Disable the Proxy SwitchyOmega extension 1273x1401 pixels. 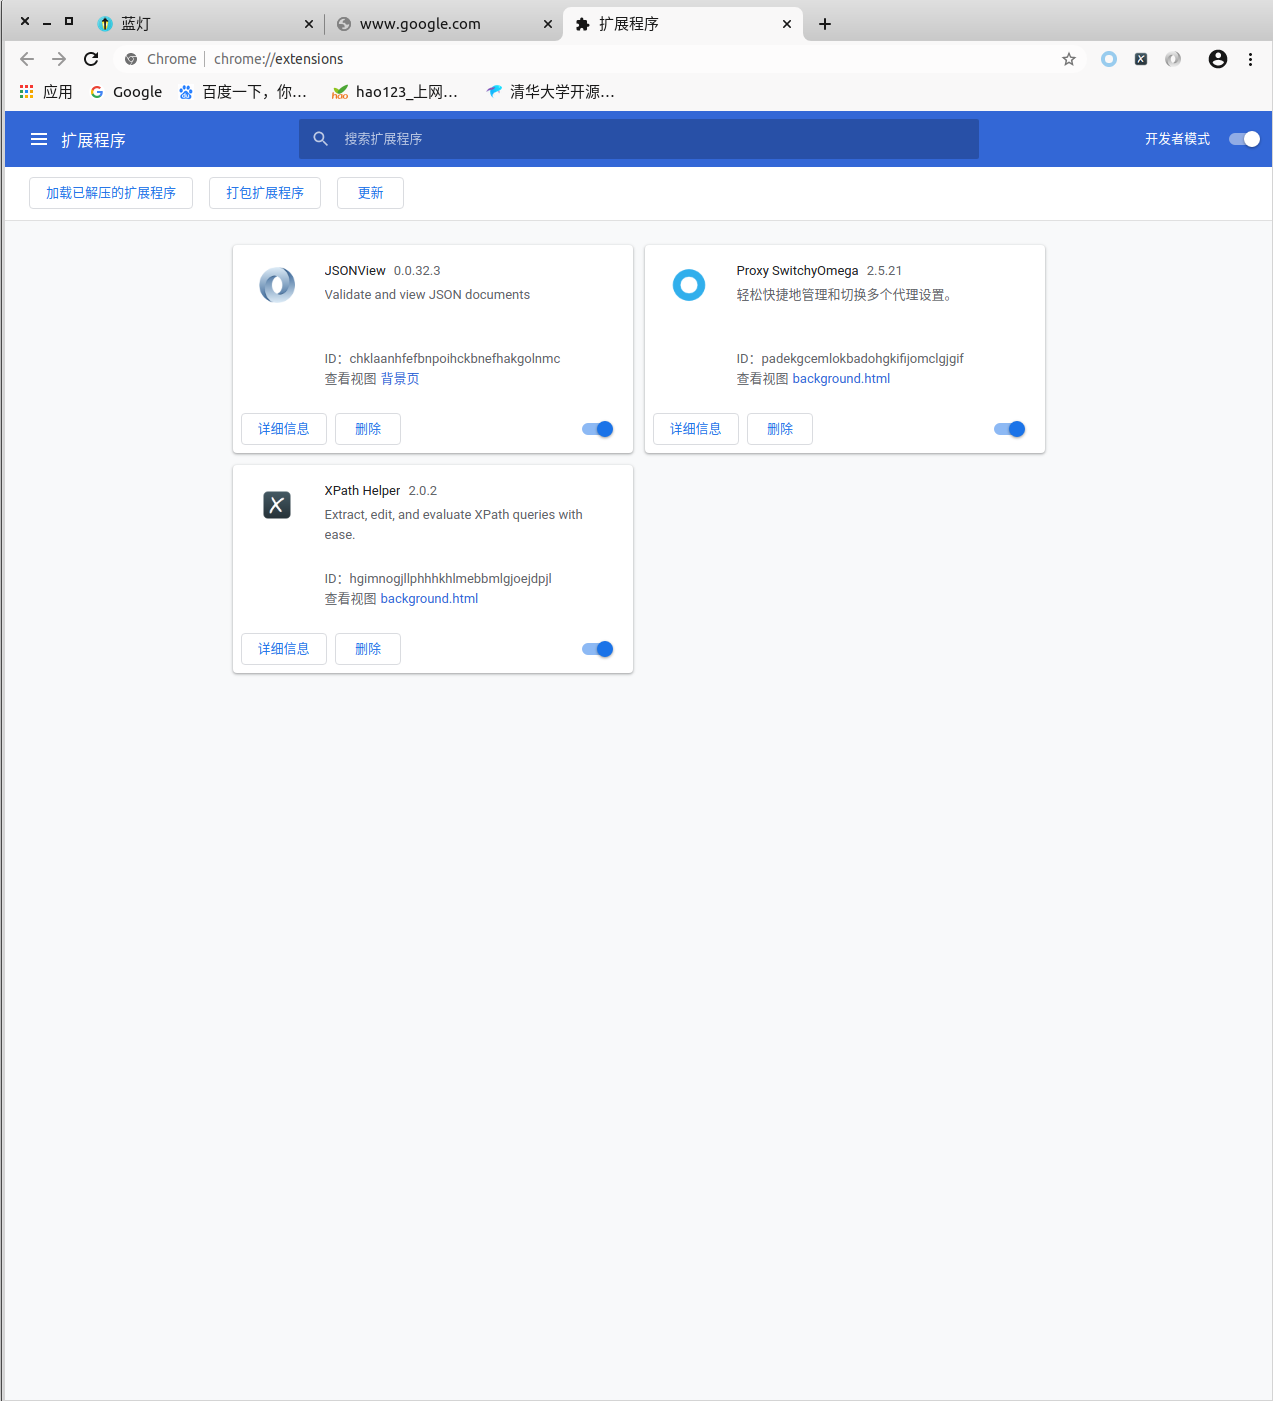[x=1010, y=429]
